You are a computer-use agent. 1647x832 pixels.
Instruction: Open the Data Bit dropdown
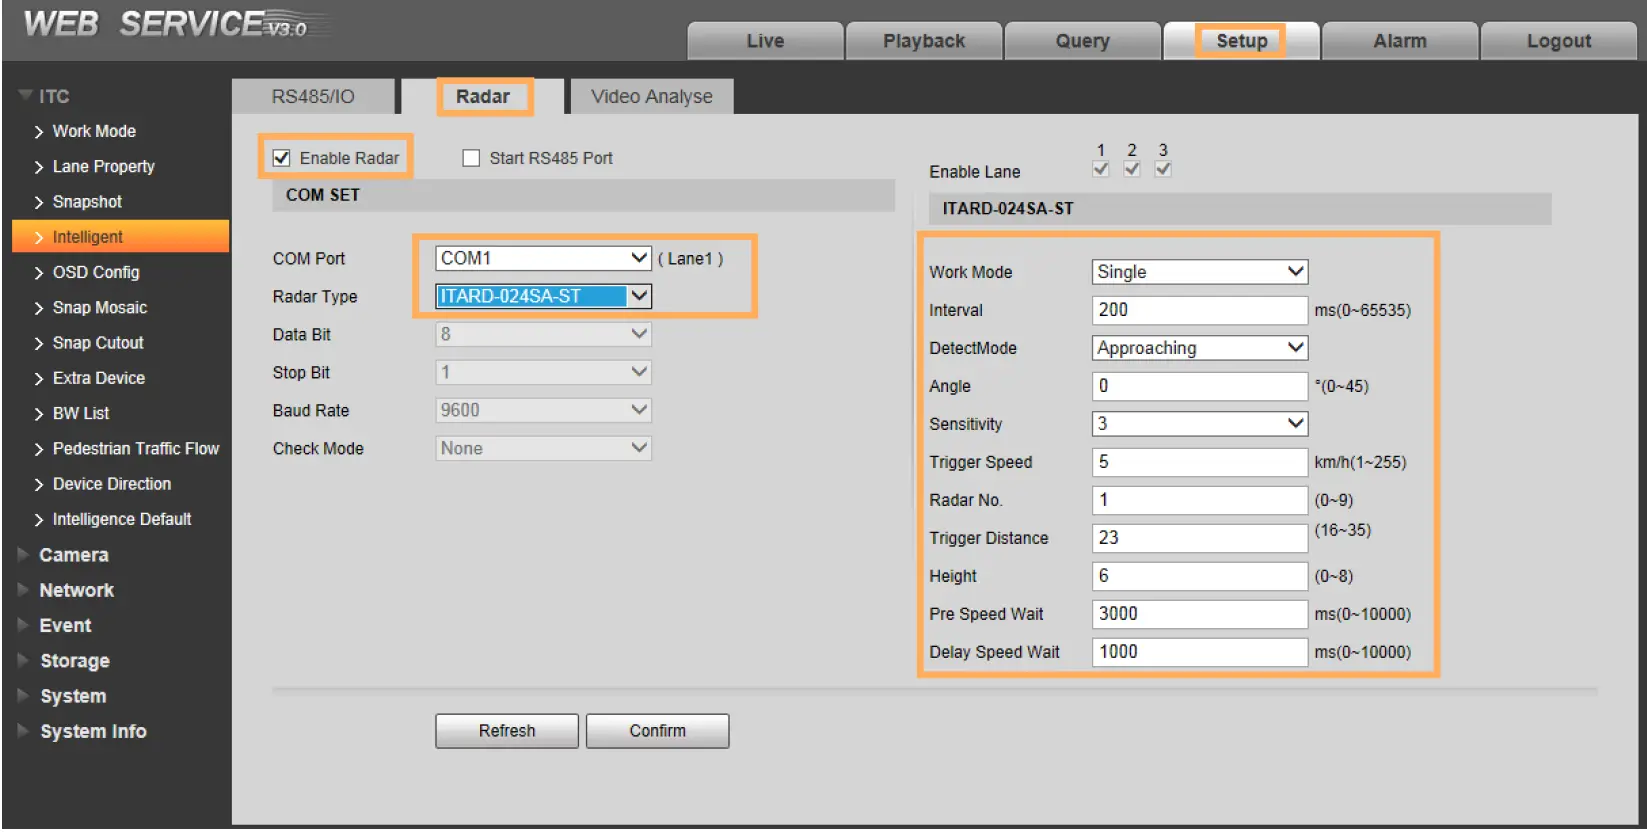pyautogui.click(x=544, y=334)
